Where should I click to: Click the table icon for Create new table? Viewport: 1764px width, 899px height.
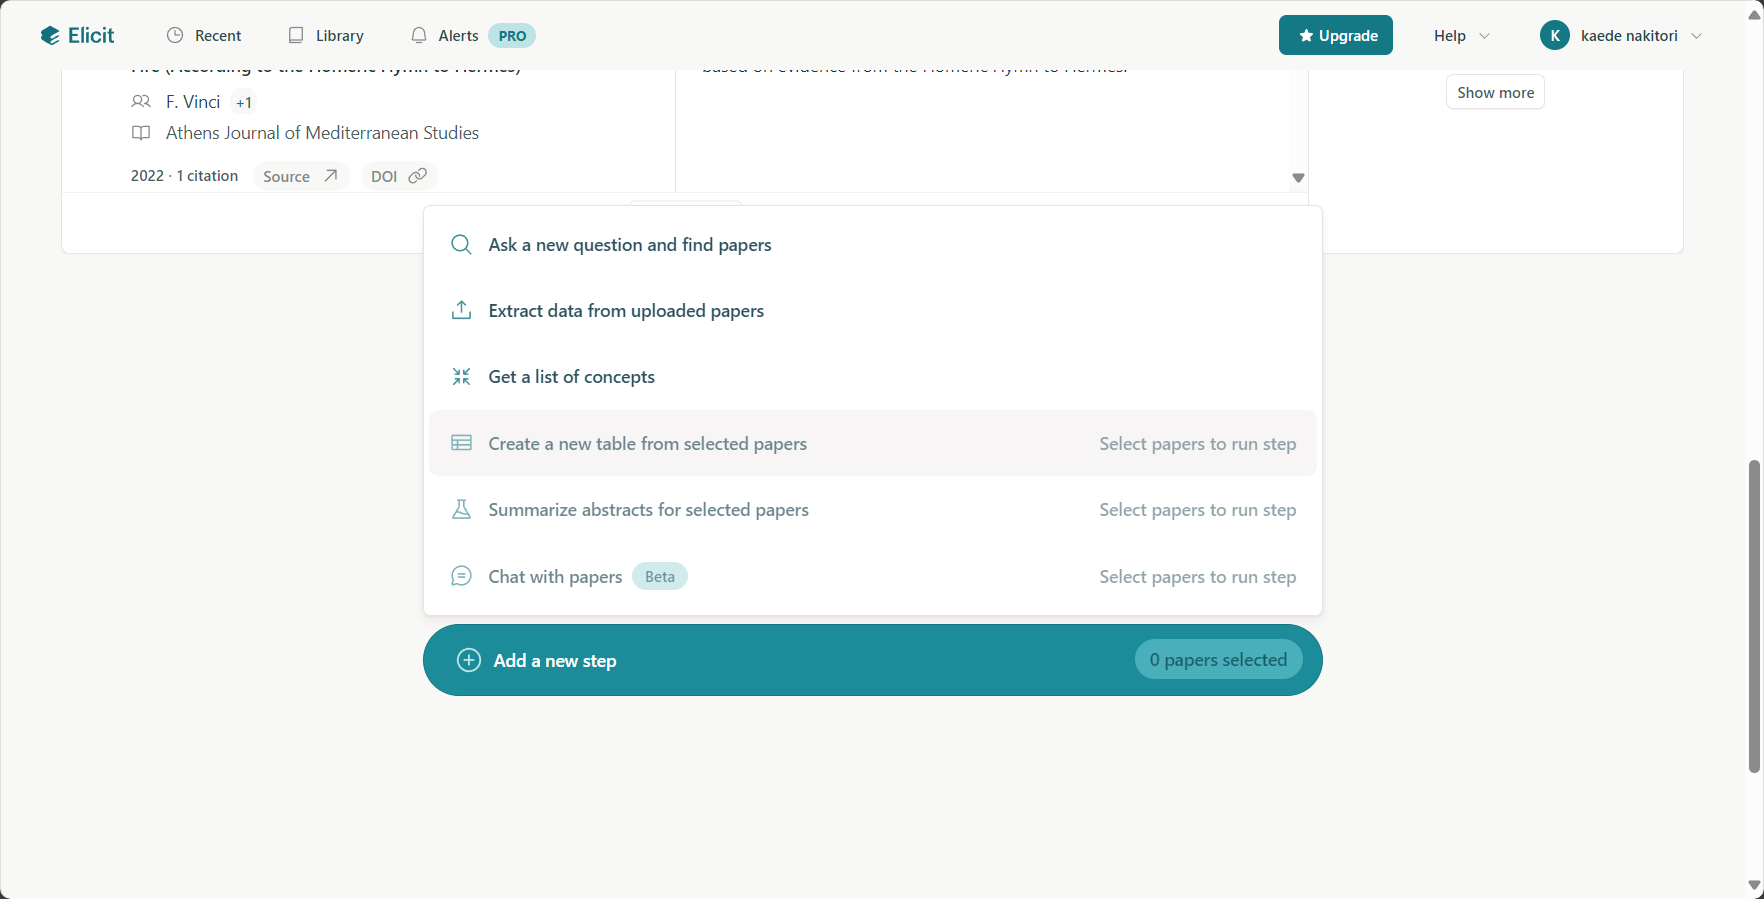(x=461, y=443)
